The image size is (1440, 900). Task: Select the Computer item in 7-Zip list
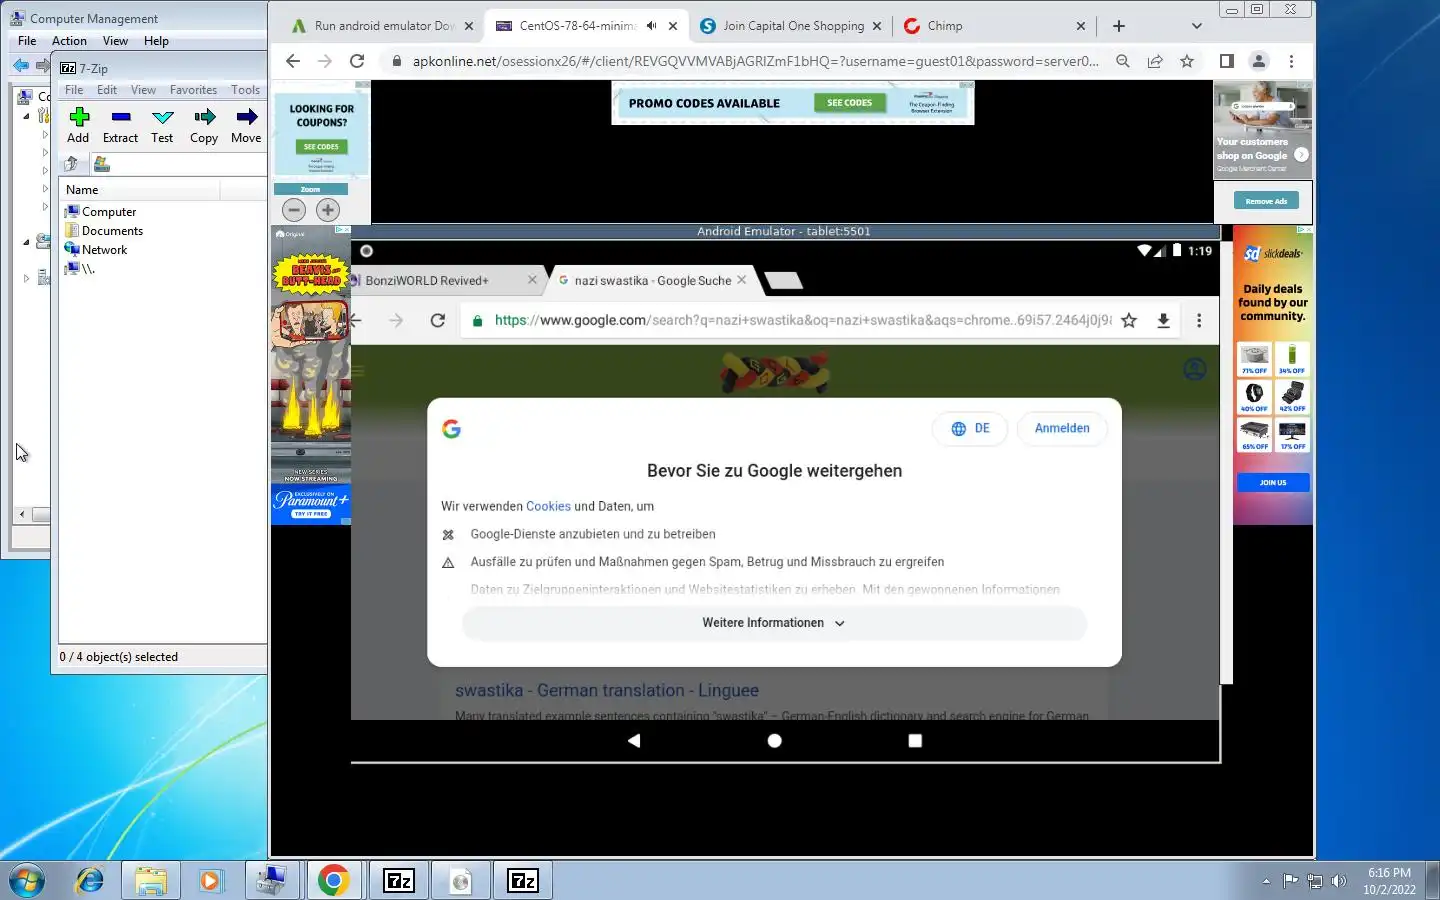click(x=100, y=212)
